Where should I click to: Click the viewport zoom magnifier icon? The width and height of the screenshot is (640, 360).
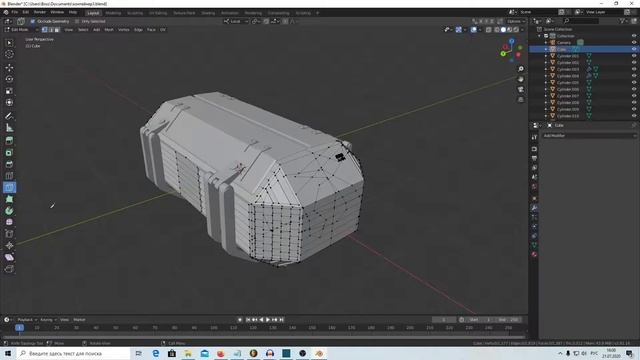pyautogui.click(x=521, y=69)
